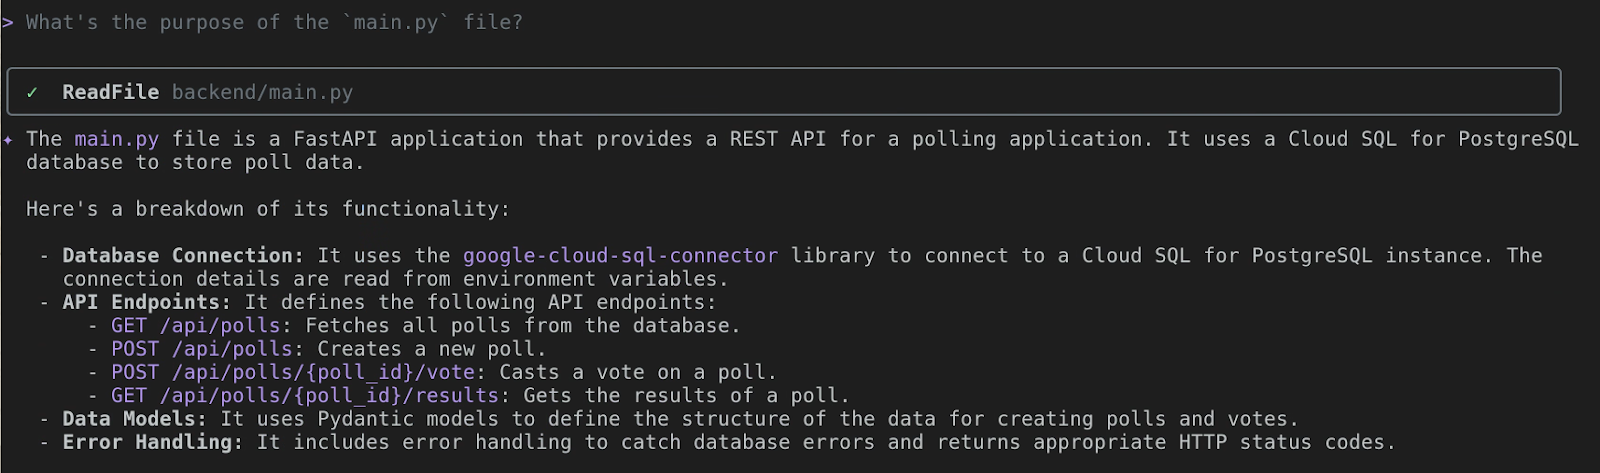The image size is (1600, 473).
Task: Click the "Here's a breakdown" line
Action: 268,209
